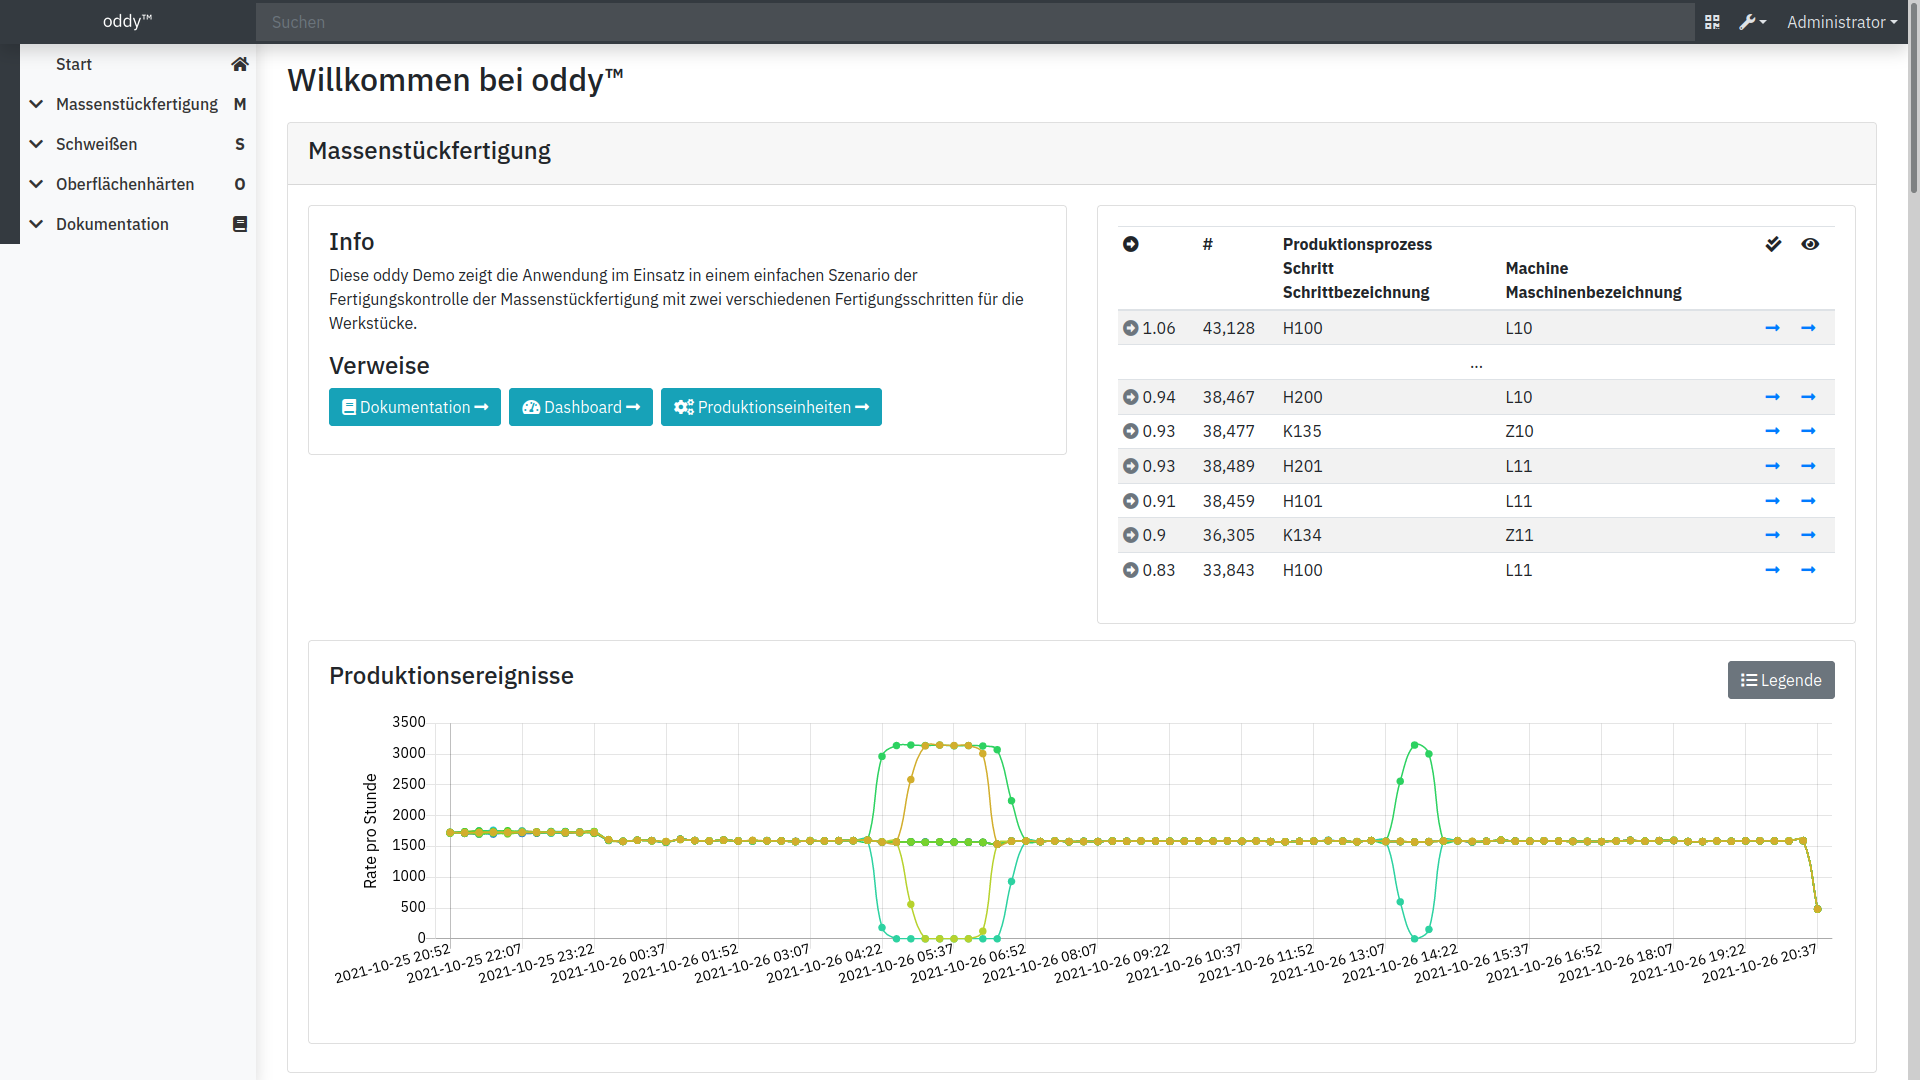Click first blue arrow in H200 L10 row

point(1772,397)
